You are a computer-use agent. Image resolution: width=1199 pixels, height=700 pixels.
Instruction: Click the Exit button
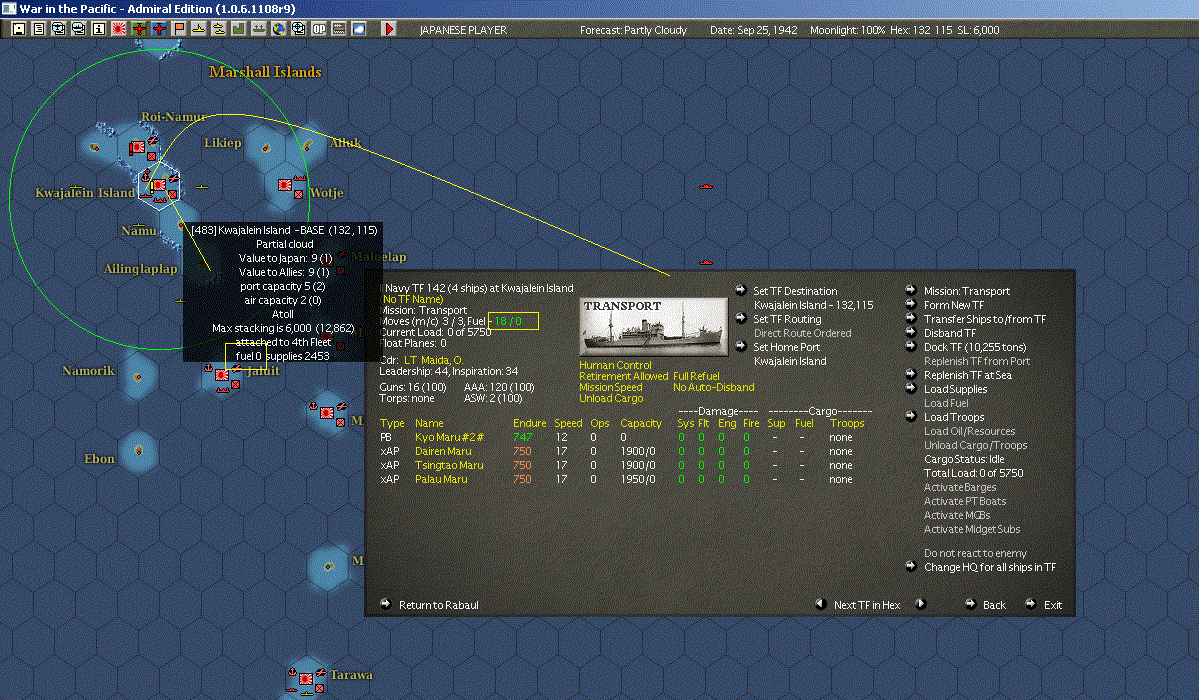1053,604
